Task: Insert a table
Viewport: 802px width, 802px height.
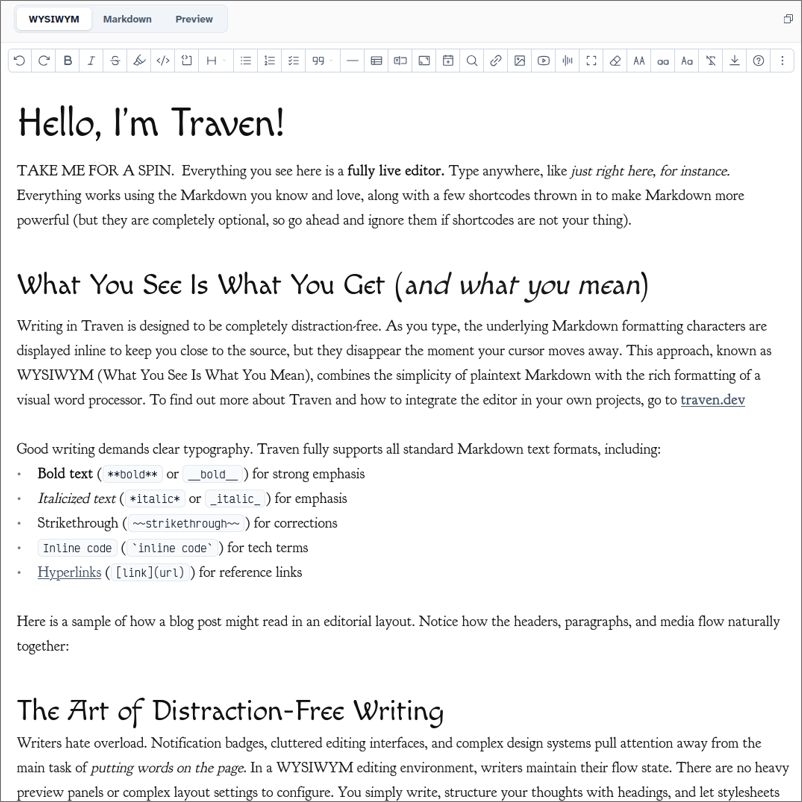Action: tap(376, 61)
